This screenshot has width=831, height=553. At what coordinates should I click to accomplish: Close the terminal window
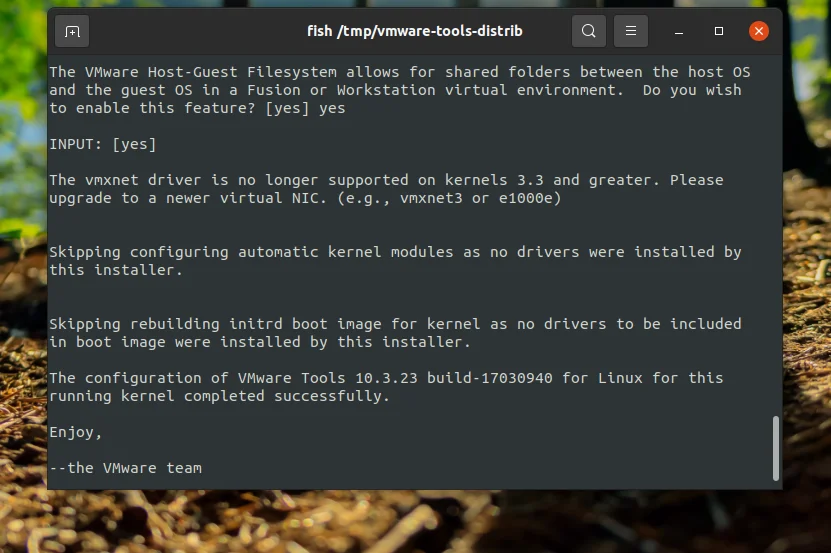coord(759,31)
